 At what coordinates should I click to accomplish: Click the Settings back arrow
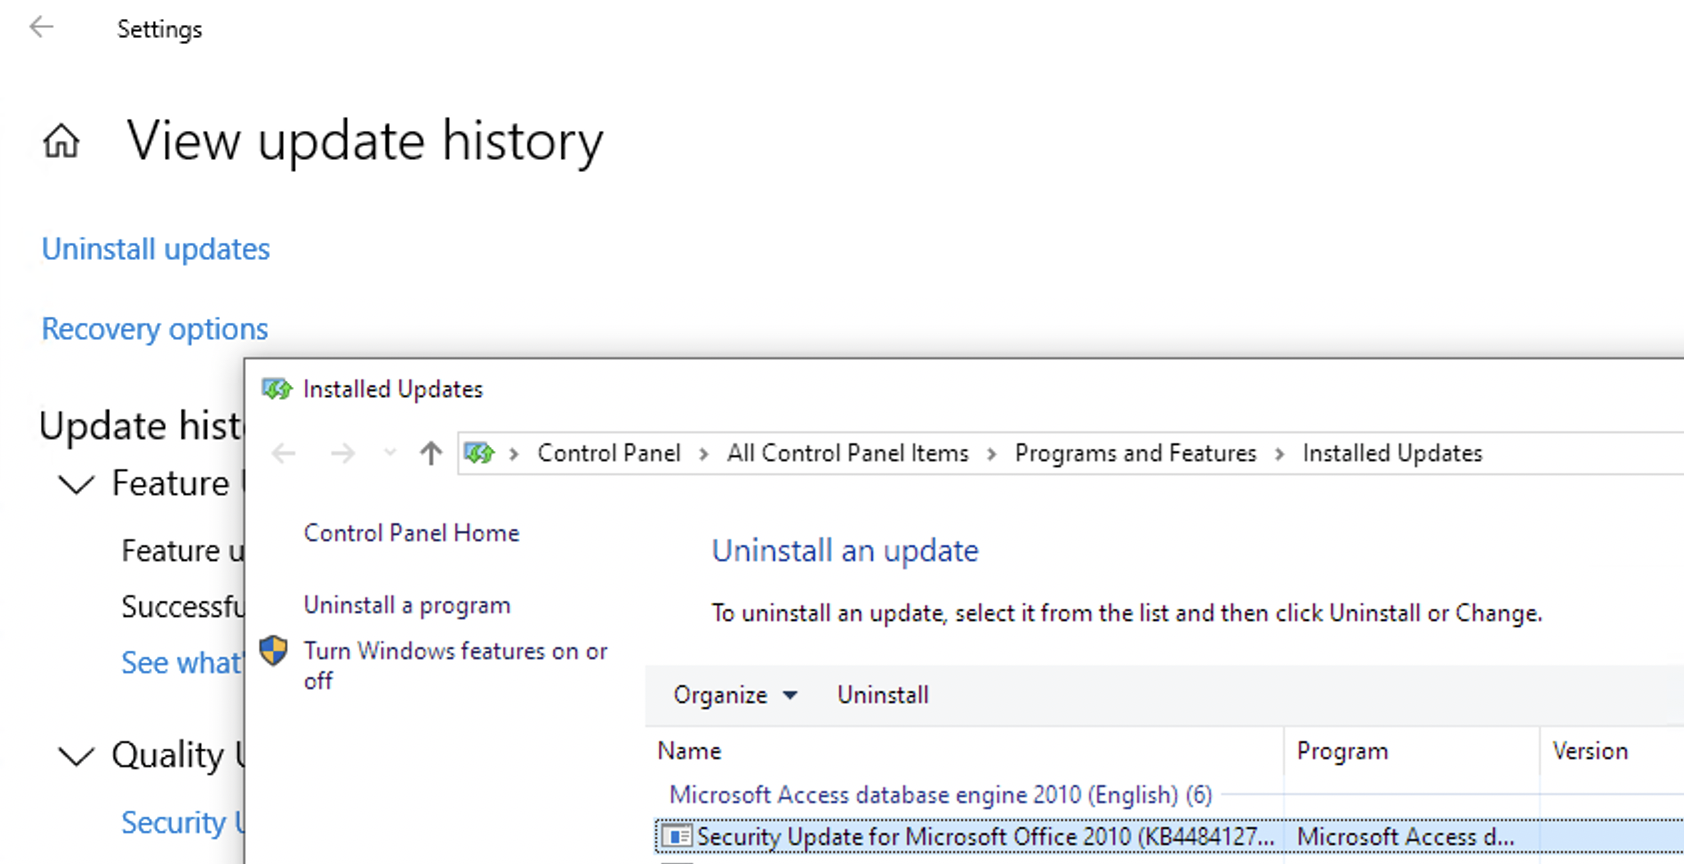(x=41, y=27)
